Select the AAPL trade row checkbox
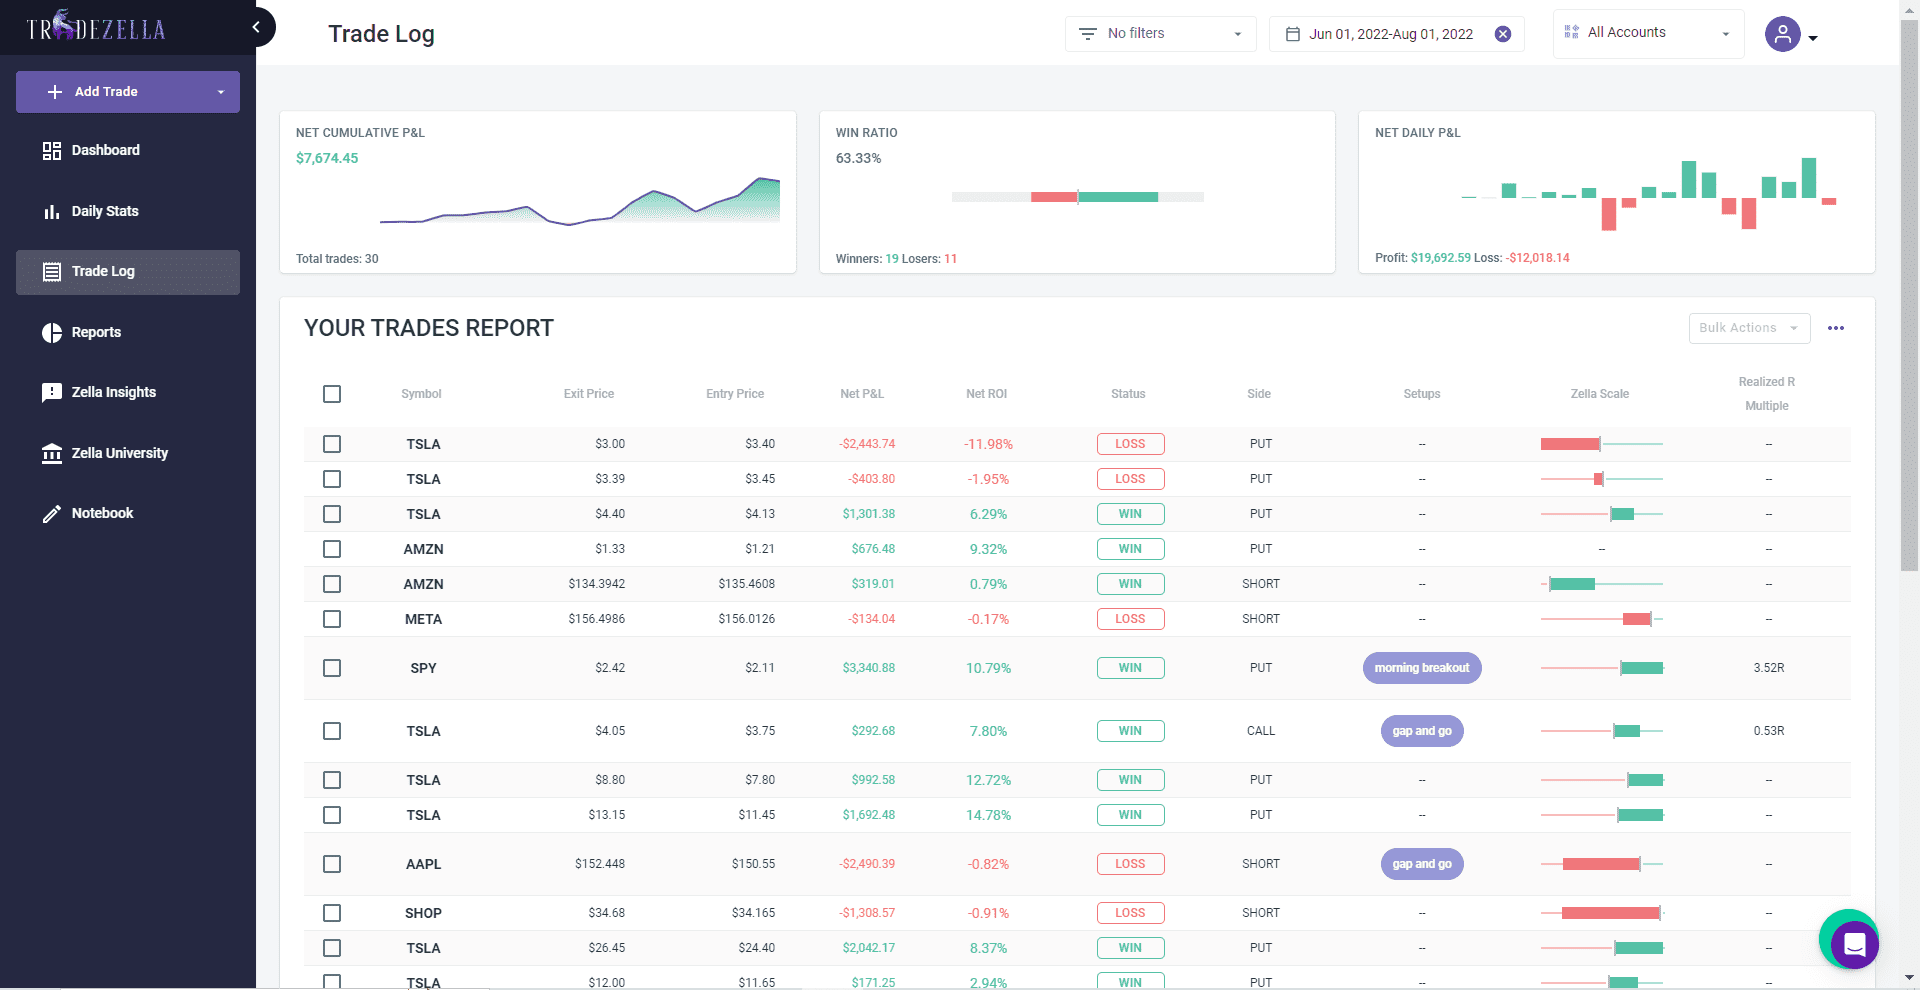The height and width of the screenshot is (990, 1920). (x=332, y=864)
